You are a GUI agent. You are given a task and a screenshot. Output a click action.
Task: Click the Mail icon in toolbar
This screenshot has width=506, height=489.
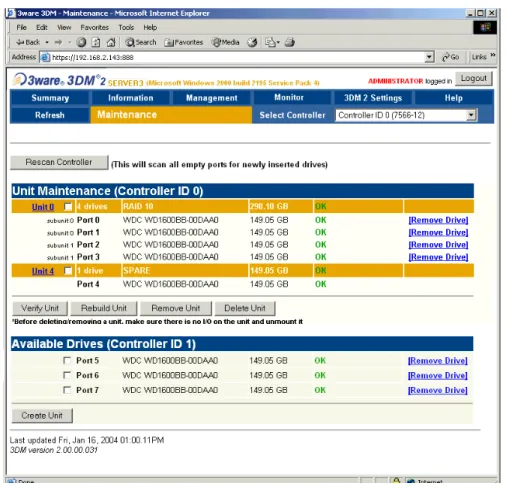pos(270,42)
